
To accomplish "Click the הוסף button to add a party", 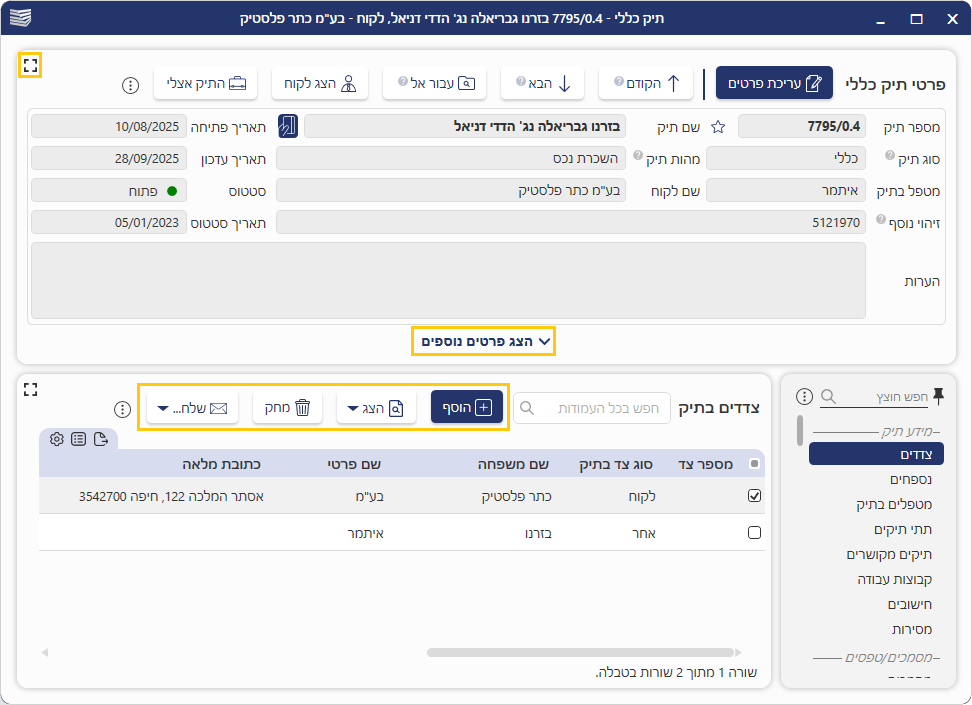I will (x=468, y=408).
